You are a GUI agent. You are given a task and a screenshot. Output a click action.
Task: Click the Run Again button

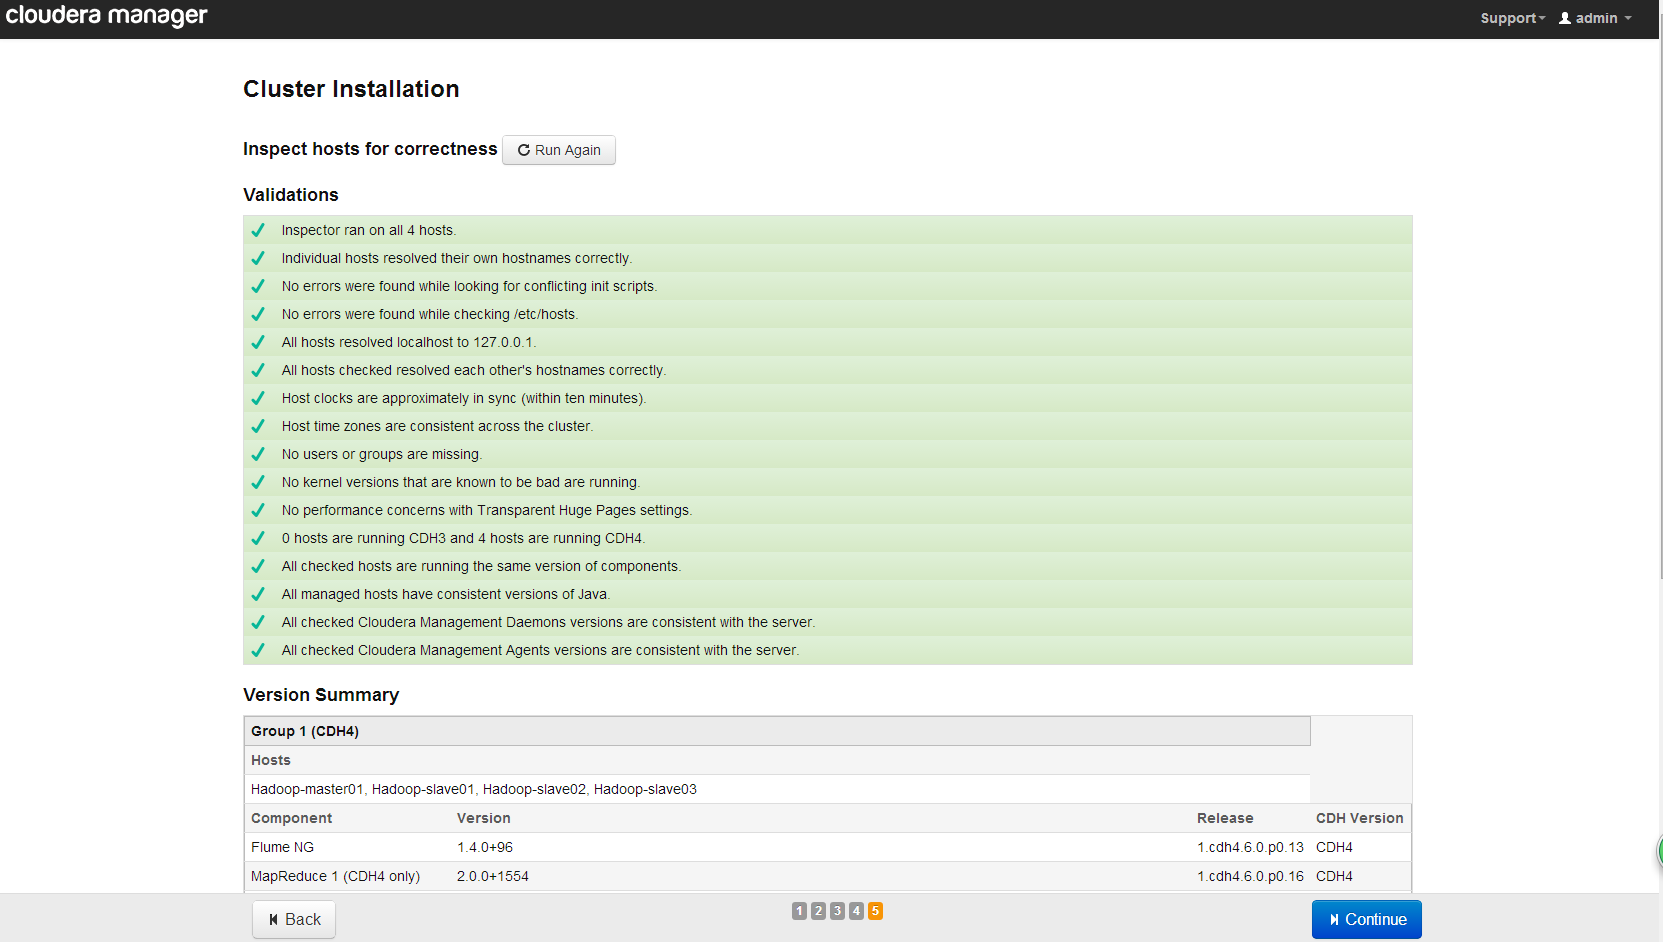pos(559,150)
